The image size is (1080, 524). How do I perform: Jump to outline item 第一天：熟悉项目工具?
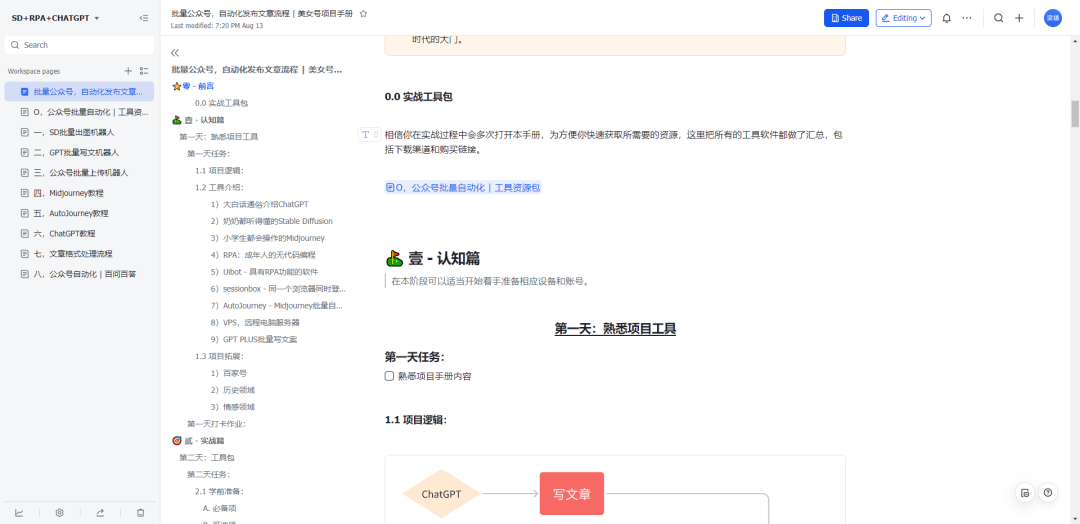pyautogui.click(x=218, y=136)
